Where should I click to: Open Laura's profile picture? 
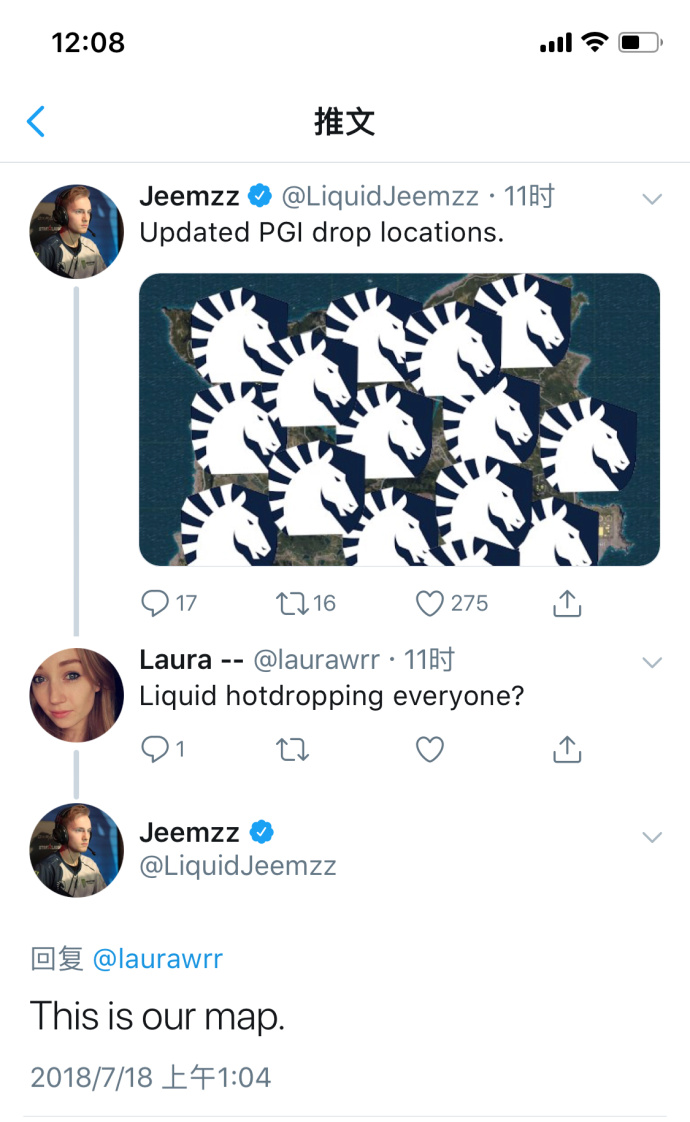coord(76,695)
